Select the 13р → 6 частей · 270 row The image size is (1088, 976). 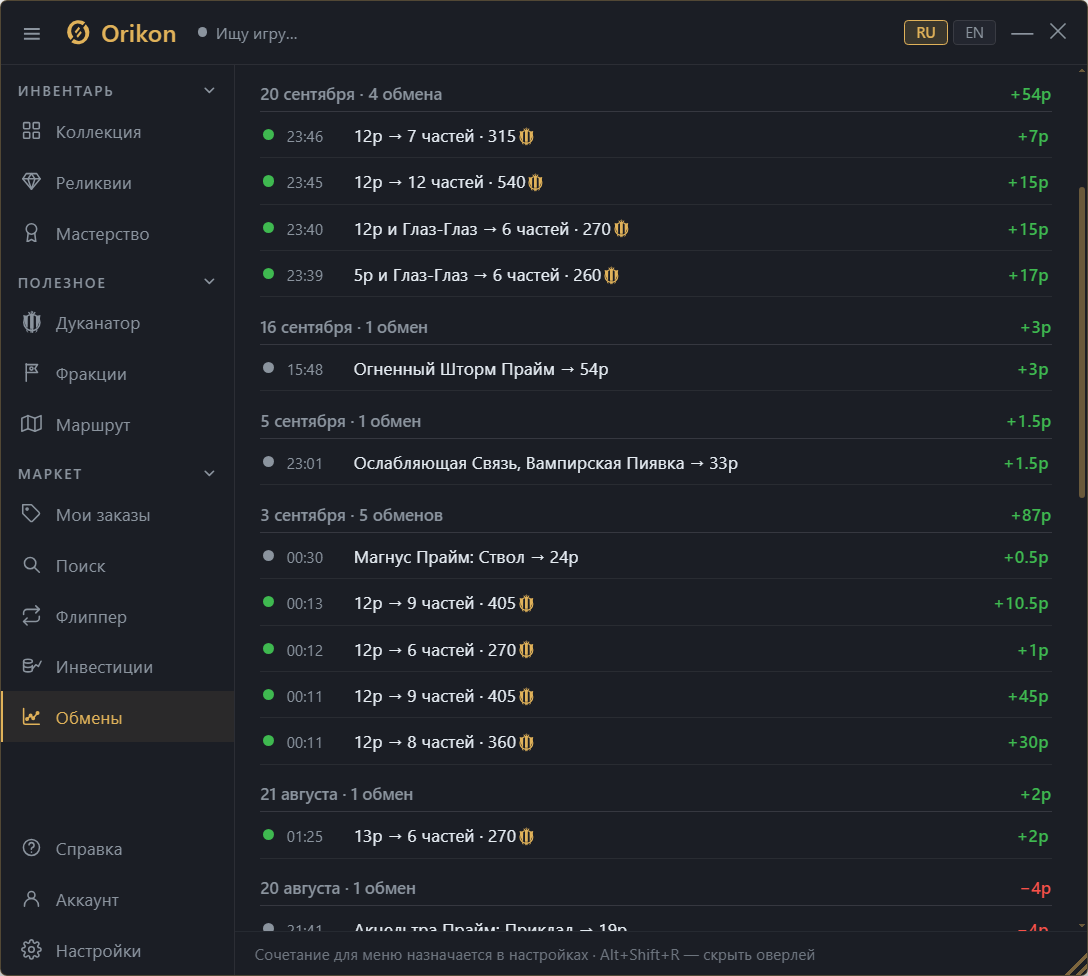(656, 836)
